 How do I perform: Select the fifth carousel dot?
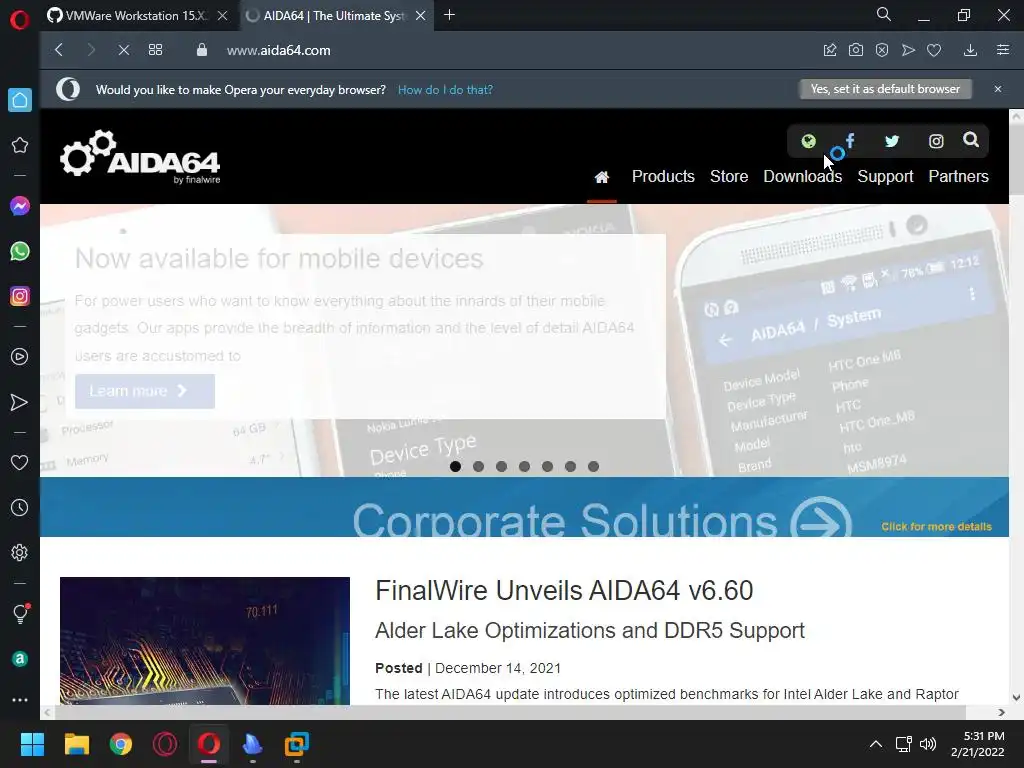point(547,466)
